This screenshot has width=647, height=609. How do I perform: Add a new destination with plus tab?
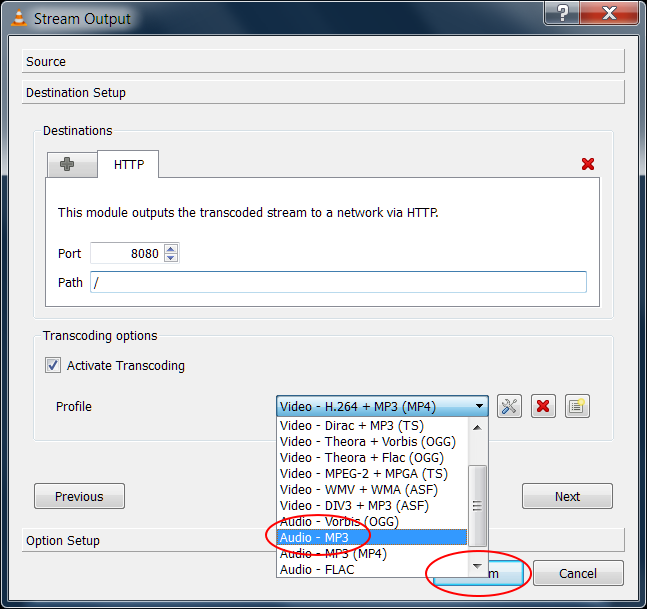pyautogui.click(x=72, y=164)
